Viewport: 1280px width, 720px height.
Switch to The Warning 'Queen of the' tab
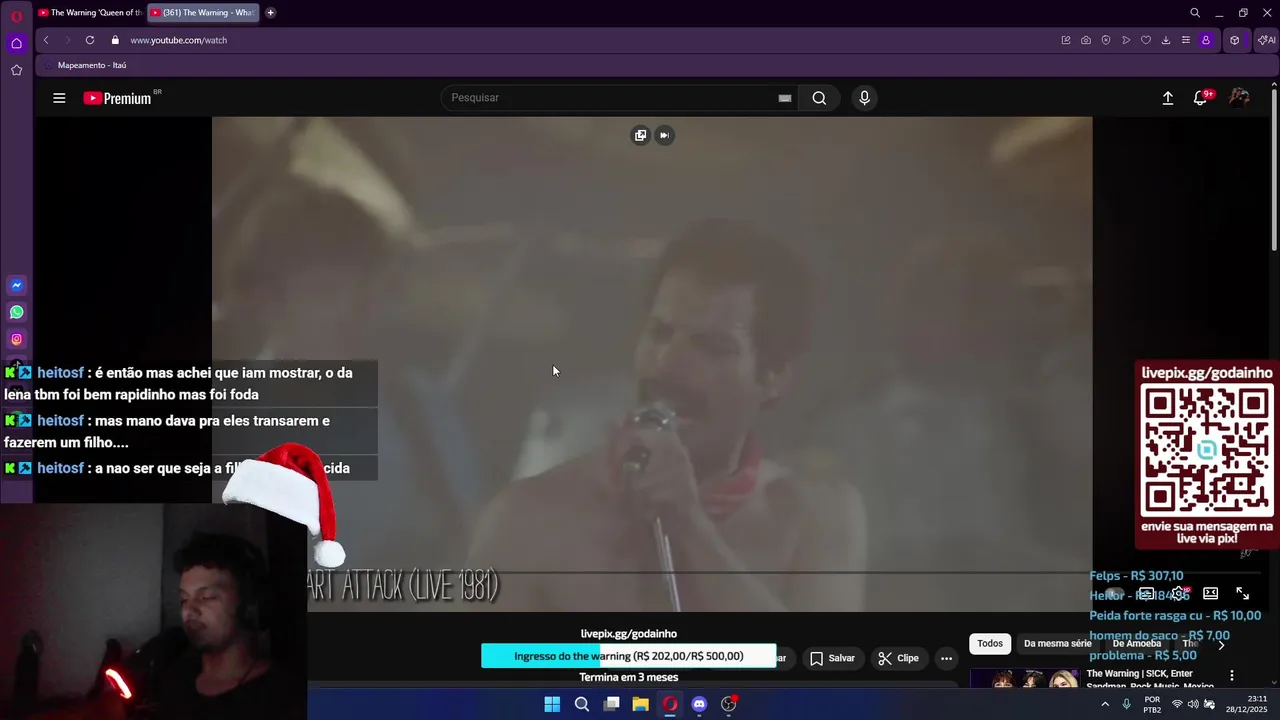89,13
